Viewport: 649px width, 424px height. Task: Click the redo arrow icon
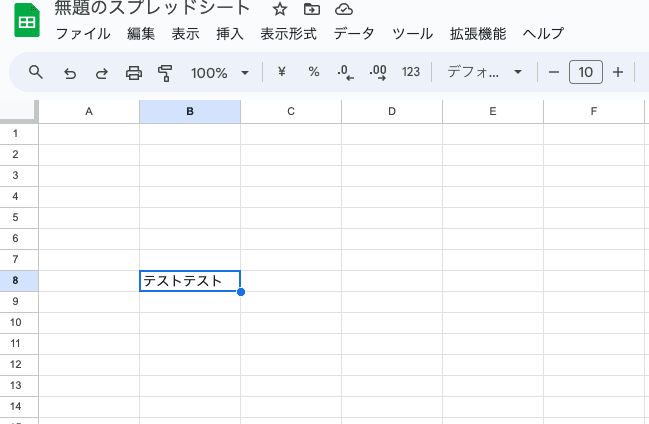101,72
